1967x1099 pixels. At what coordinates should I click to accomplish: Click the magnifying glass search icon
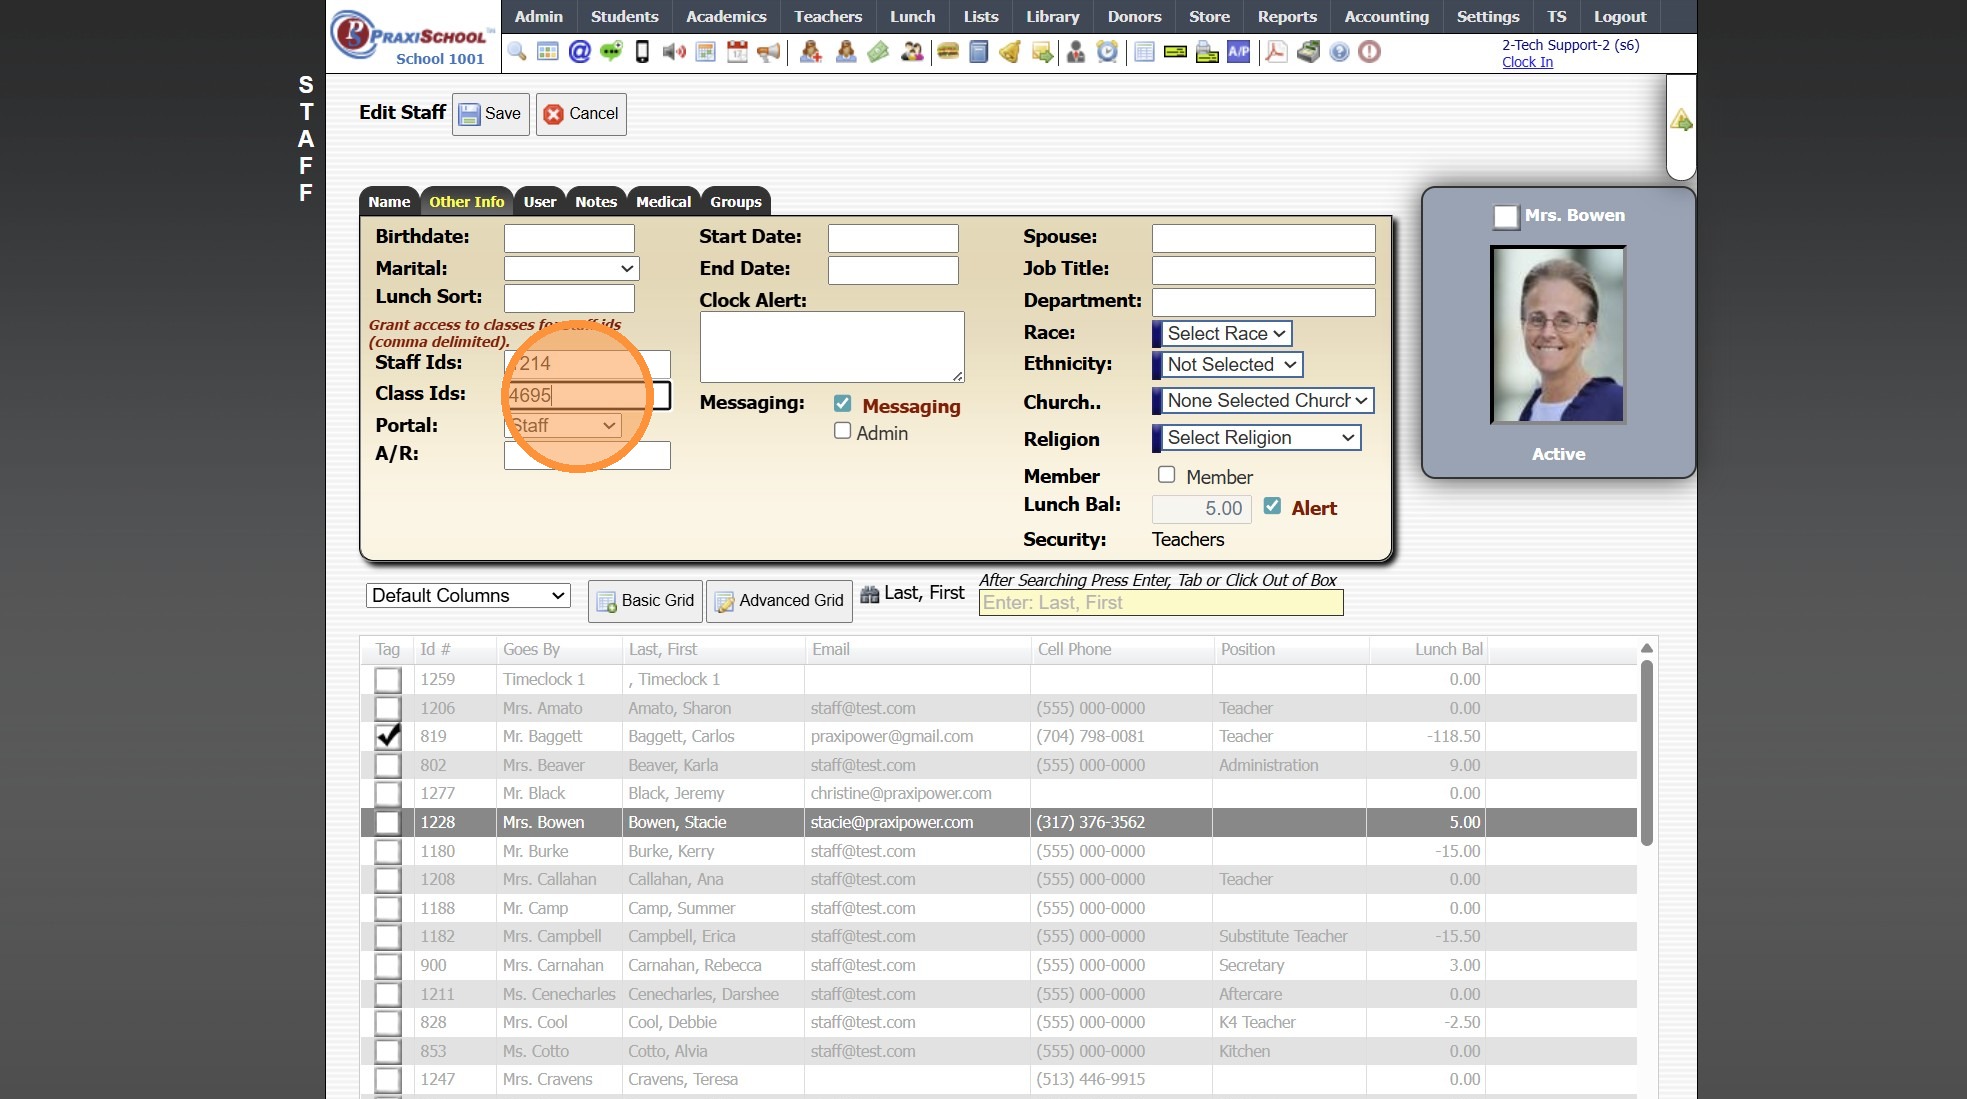point(516,51)
